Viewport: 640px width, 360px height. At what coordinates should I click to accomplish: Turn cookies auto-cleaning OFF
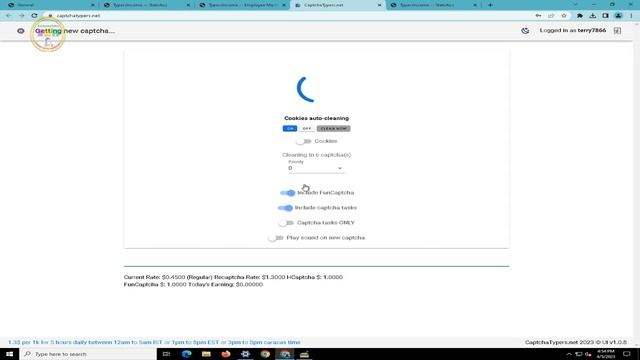(307, 129)
